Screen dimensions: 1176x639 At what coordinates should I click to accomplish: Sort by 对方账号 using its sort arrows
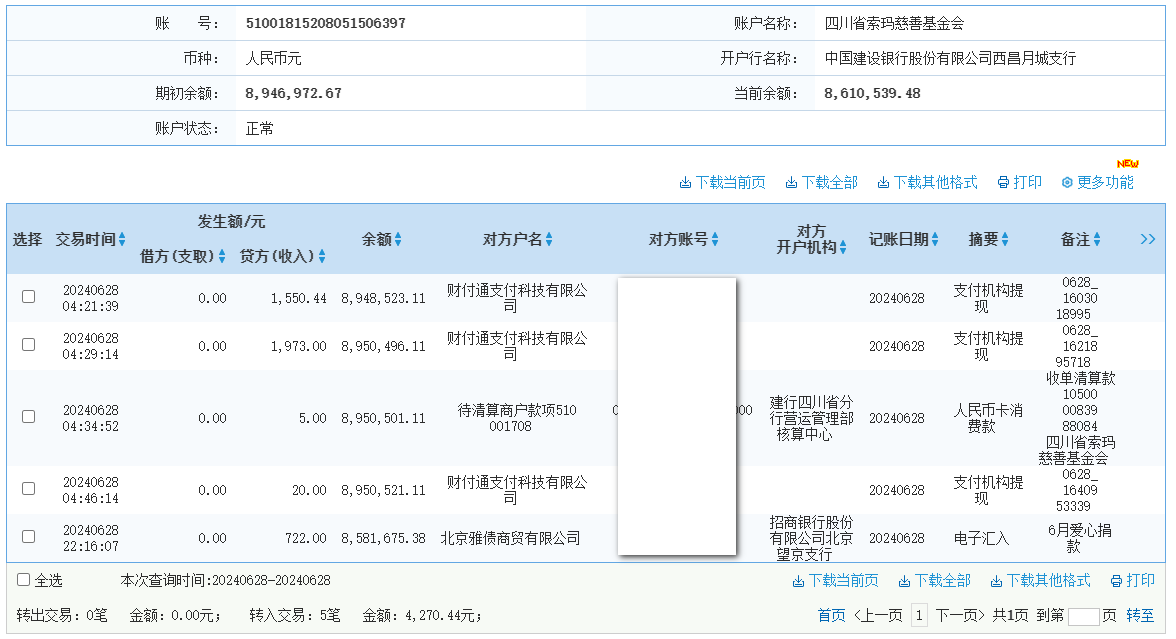point(715,239)
